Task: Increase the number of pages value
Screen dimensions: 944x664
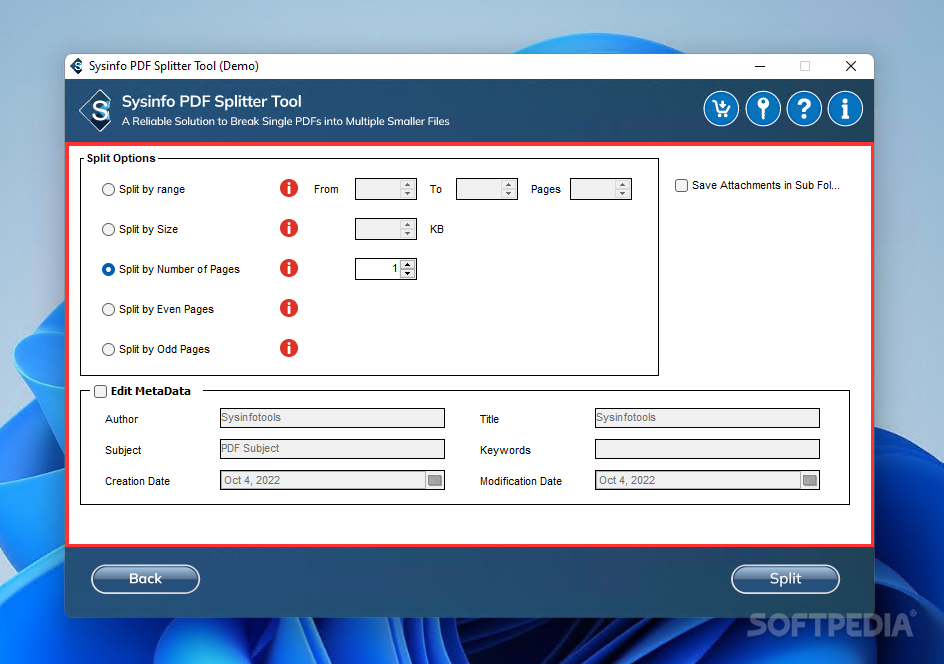Action: pyautogui.click(x=408, y=264)
